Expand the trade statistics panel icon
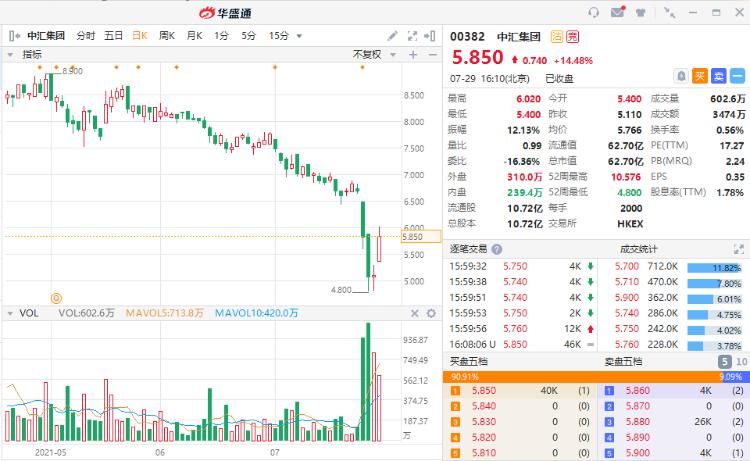The width and height of the screenshot is (750, 461). (x=739, y=249)
